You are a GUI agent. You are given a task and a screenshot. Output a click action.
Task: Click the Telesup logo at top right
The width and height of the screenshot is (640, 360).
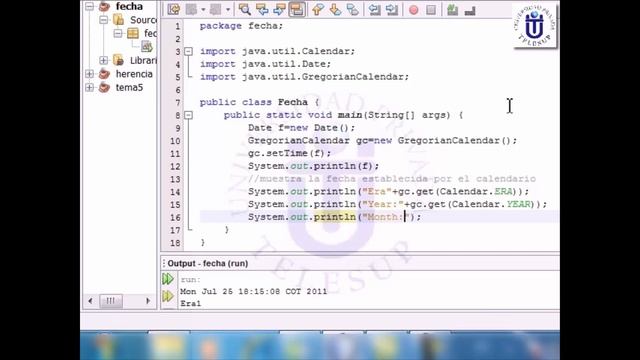(x=534, y=25)
